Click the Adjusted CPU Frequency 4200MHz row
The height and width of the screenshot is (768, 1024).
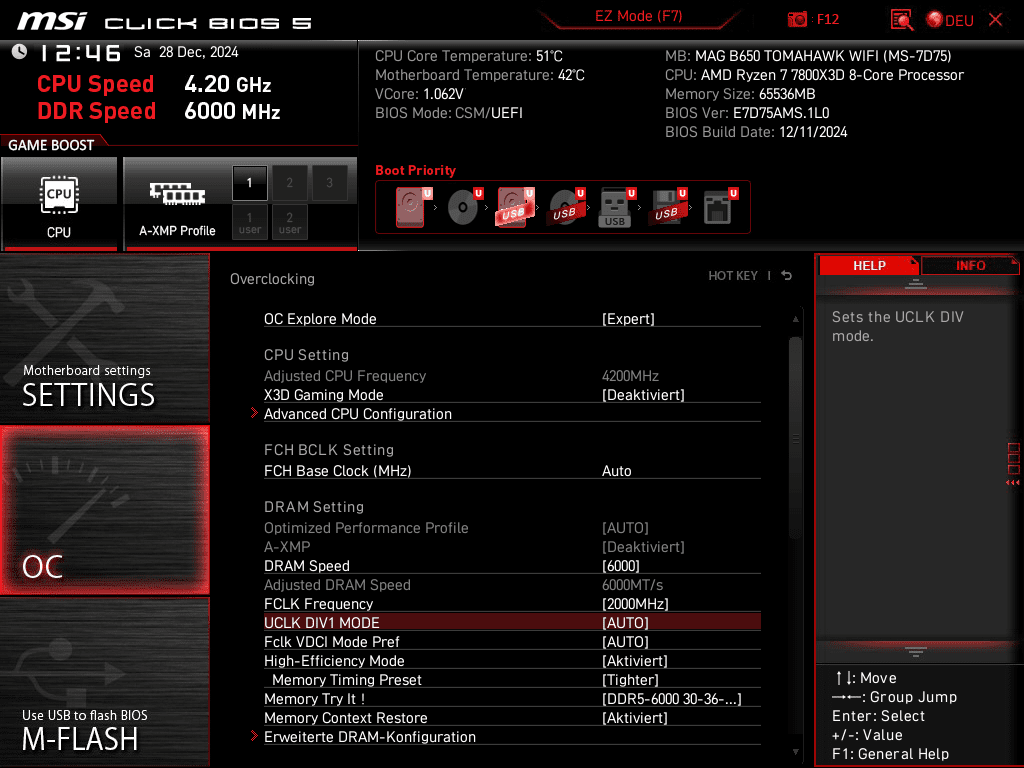click(512, 376)
